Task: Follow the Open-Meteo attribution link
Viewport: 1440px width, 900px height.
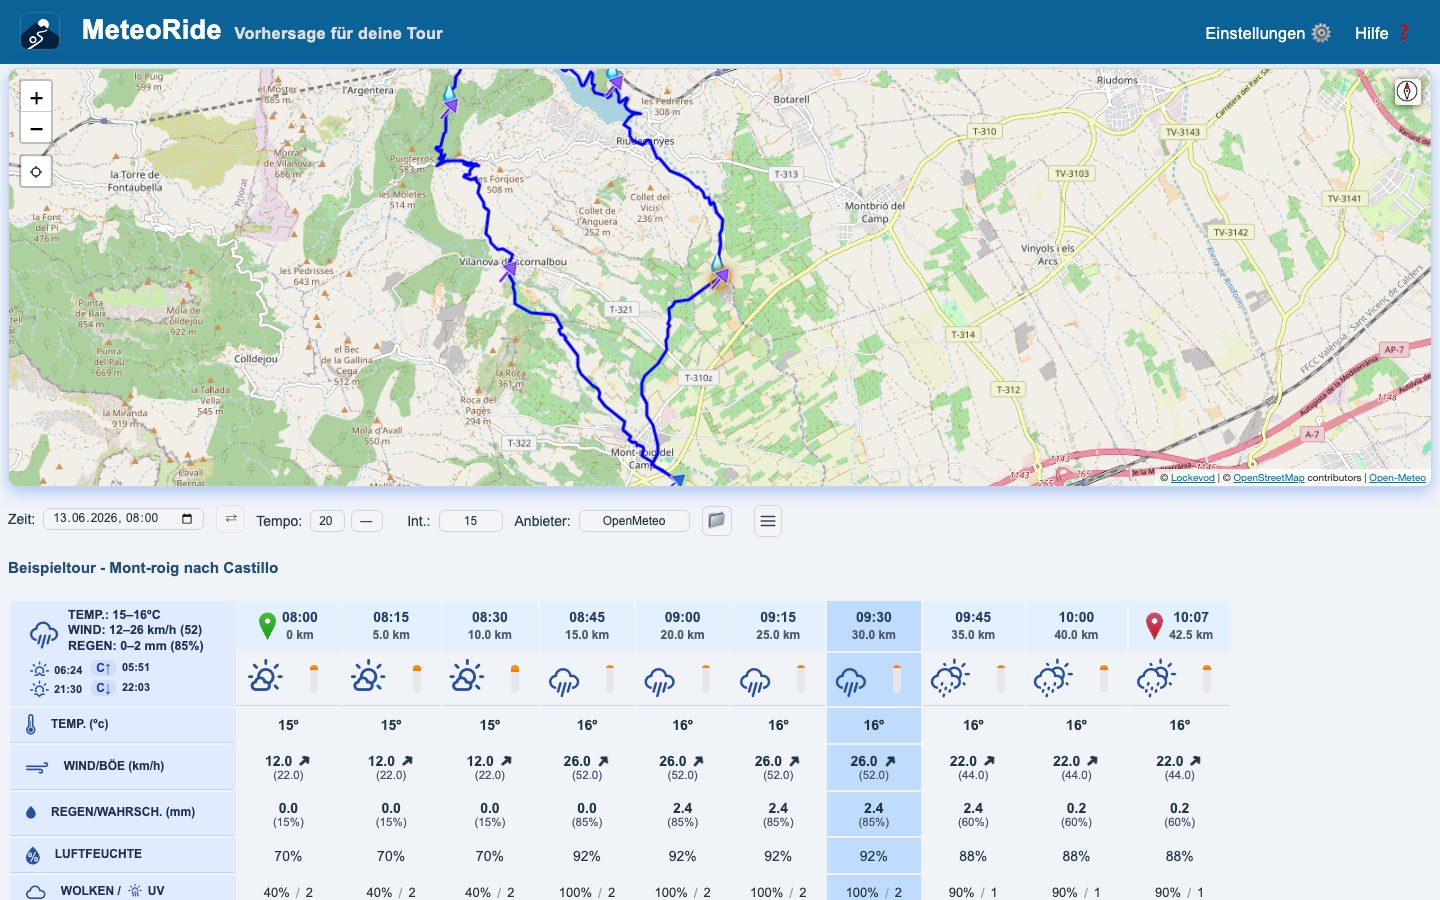Action: (1397, 478)
